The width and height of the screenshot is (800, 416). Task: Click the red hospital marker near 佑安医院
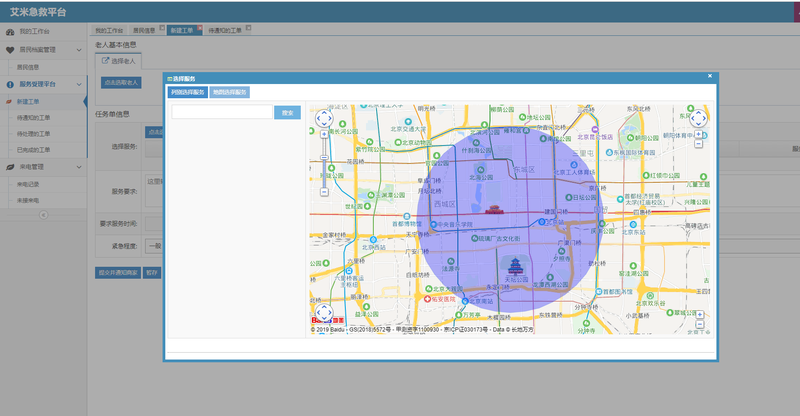click(x=428, y=299)
